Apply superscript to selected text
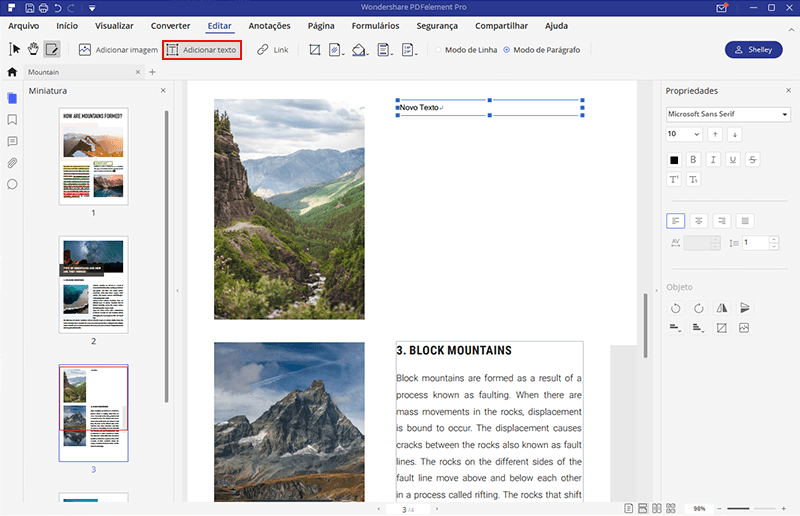Viewport: 800px width, 516px height. click(674, 180)
